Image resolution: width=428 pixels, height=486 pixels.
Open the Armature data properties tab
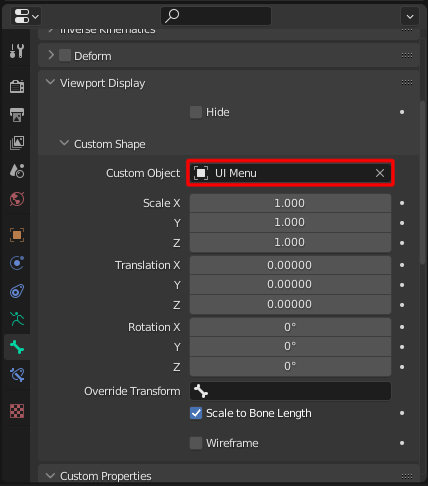tap(17, 319)
